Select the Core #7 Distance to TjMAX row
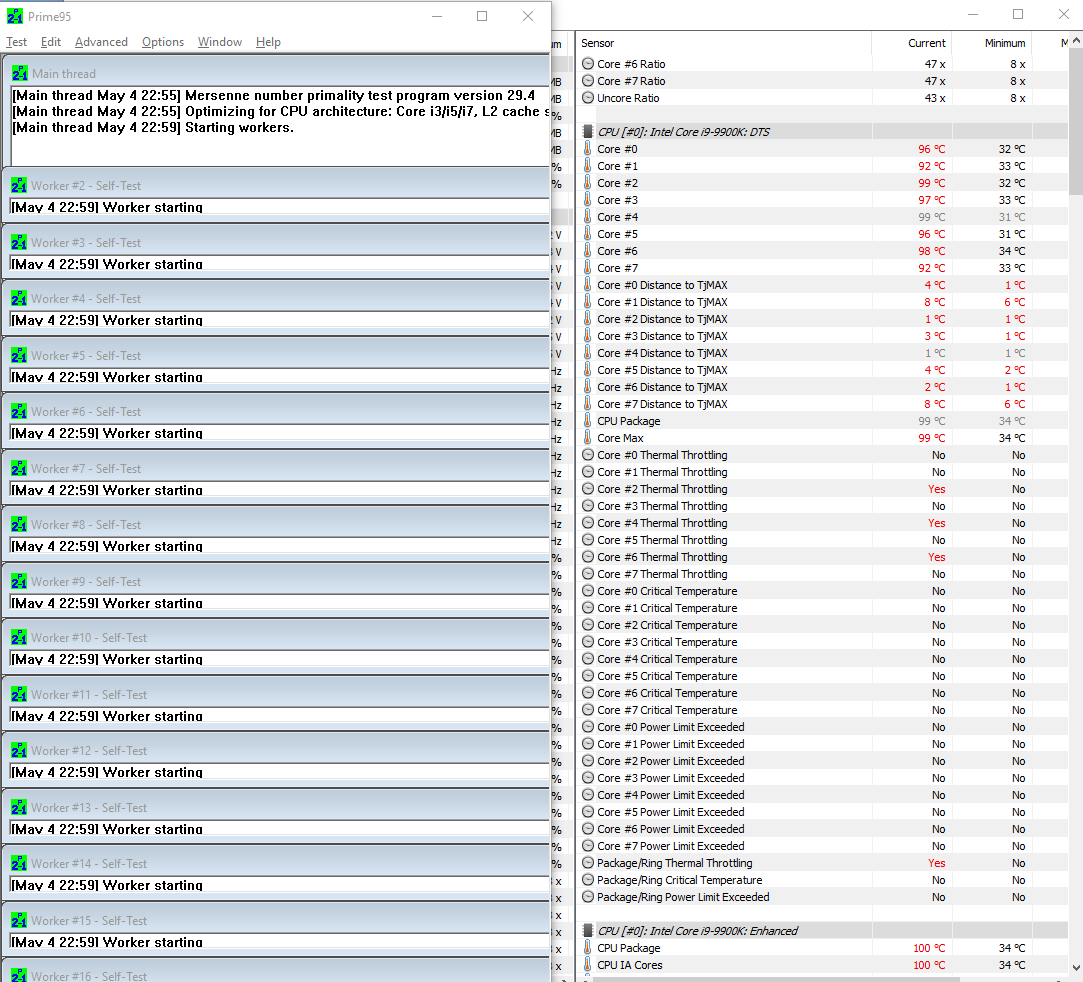 pos(822,404)
